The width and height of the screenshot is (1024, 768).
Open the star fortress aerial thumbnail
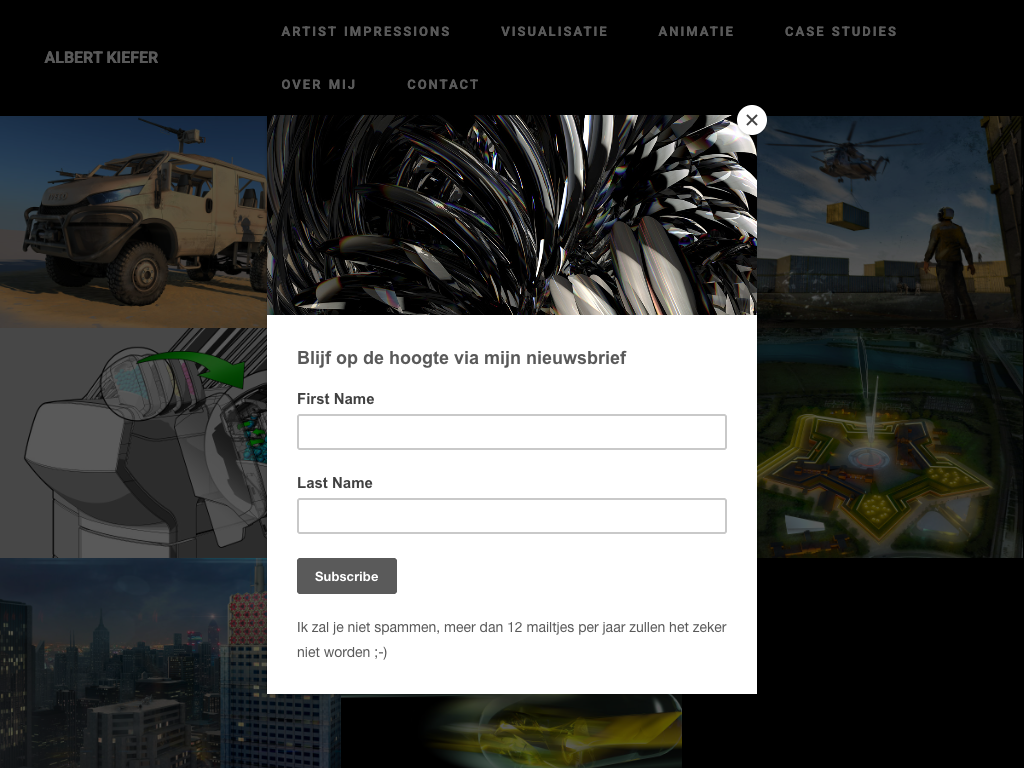tap(889, 441)
